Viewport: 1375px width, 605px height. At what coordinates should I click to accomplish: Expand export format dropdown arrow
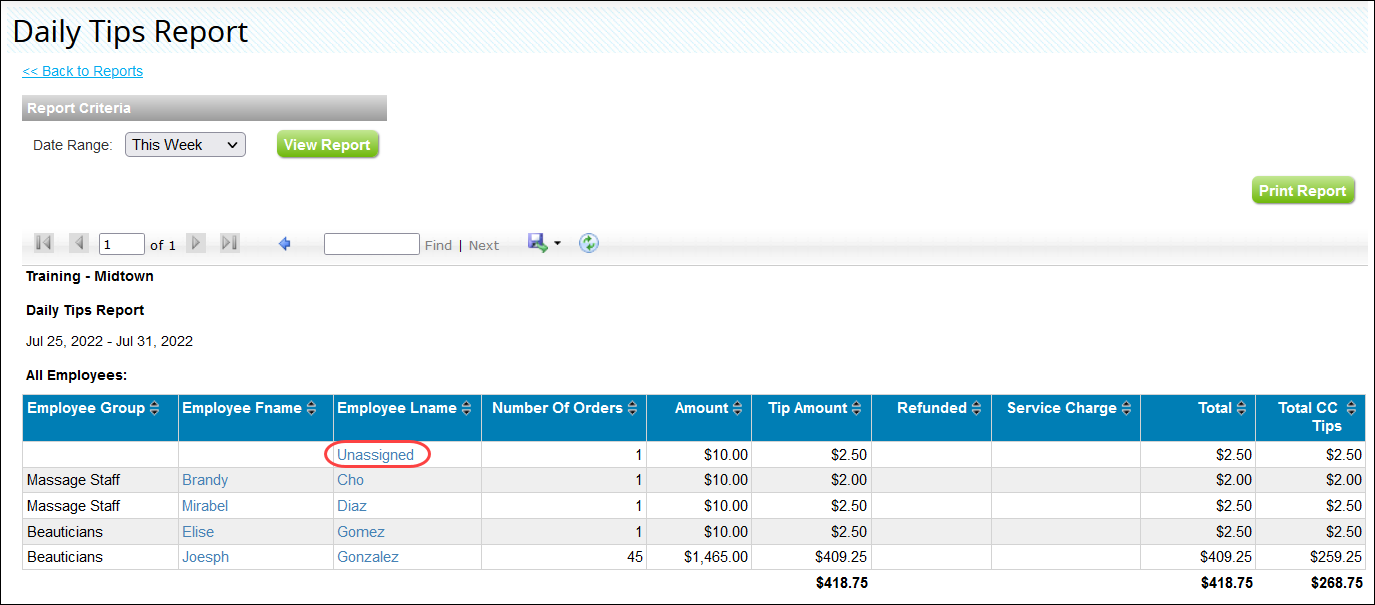point(557,243)
